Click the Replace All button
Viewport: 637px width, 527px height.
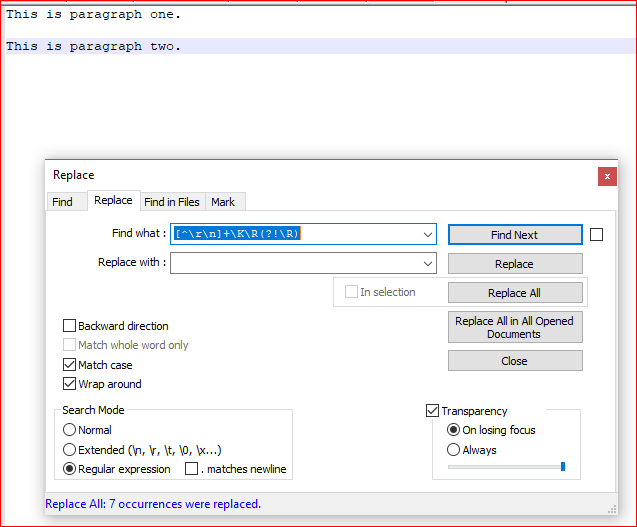tap(515, 293)
